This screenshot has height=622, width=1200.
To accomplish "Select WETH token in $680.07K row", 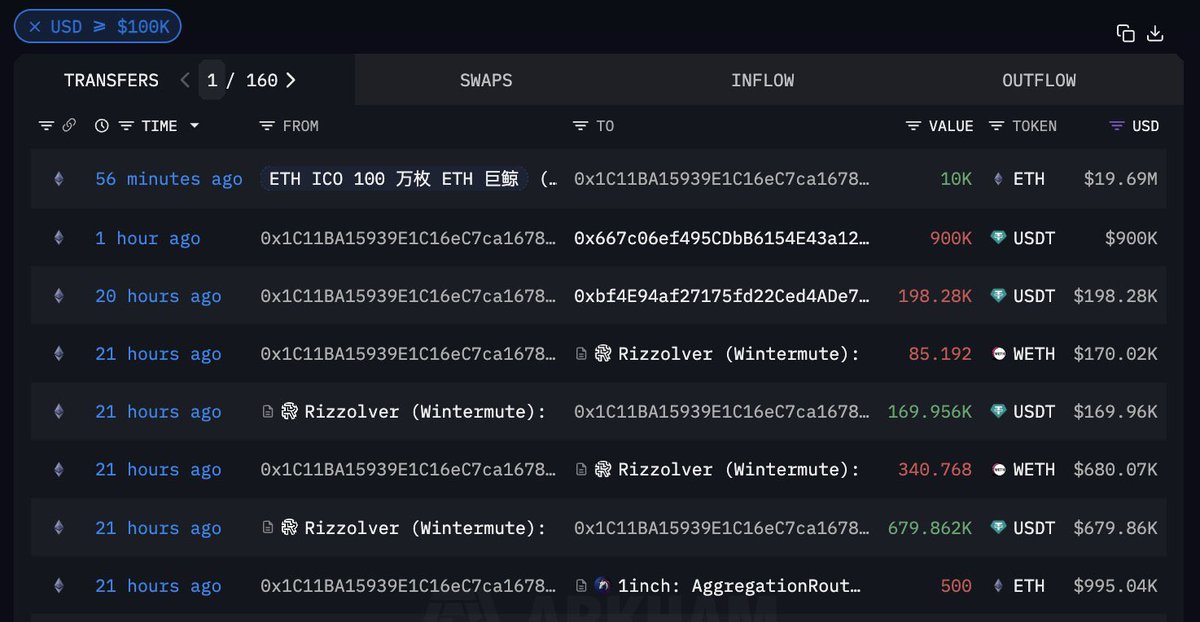I will [1022, 470].
